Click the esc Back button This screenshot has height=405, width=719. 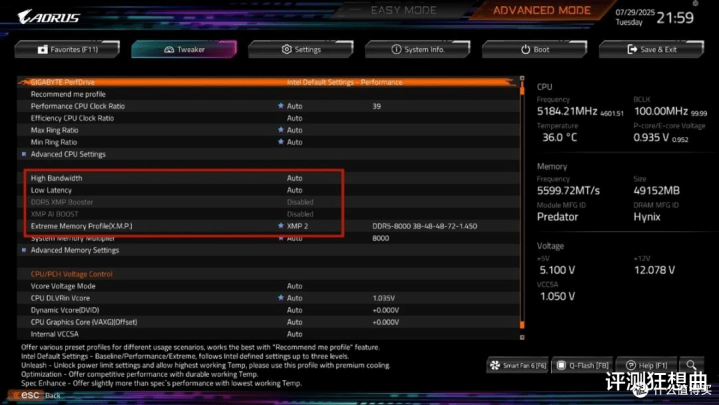click(x=36, y=395)
